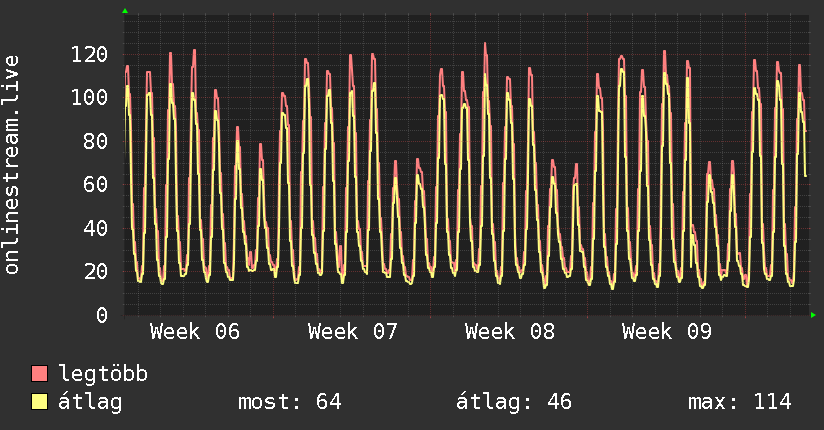Click the 20 y-axis tick label
The image size is (824, 430).
click(96, 272)
